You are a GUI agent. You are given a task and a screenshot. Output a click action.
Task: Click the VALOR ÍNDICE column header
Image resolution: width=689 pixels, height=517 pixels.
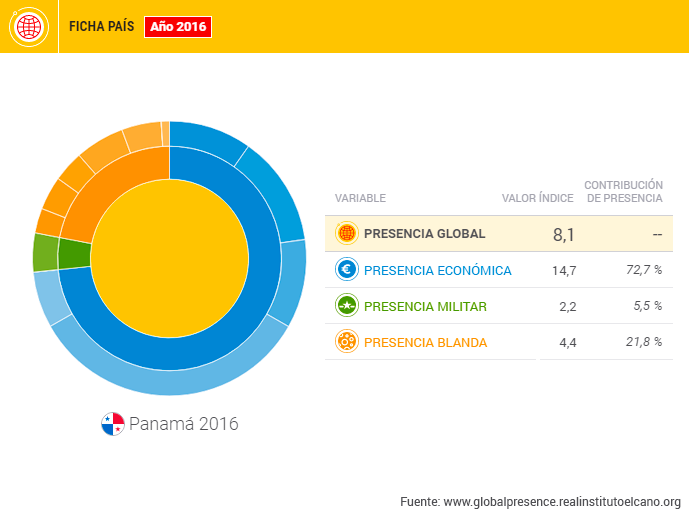(537, 198)
